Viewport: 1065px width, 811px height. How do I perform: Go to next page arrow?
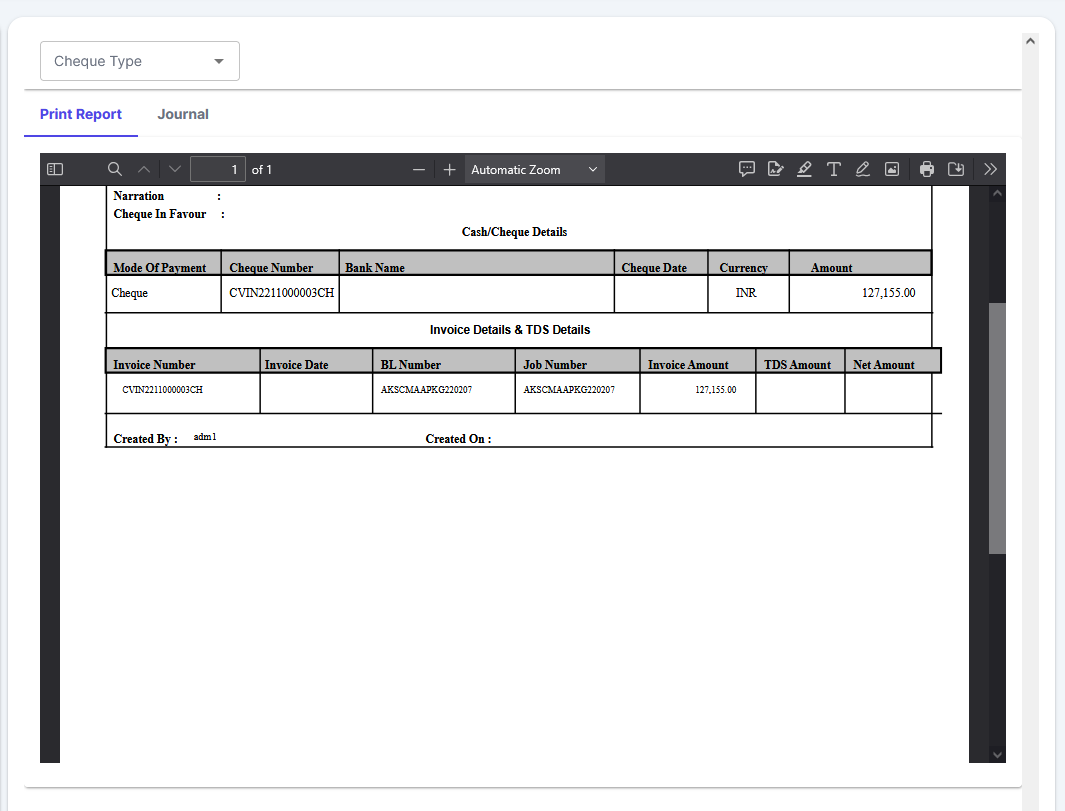pos(175,169)
